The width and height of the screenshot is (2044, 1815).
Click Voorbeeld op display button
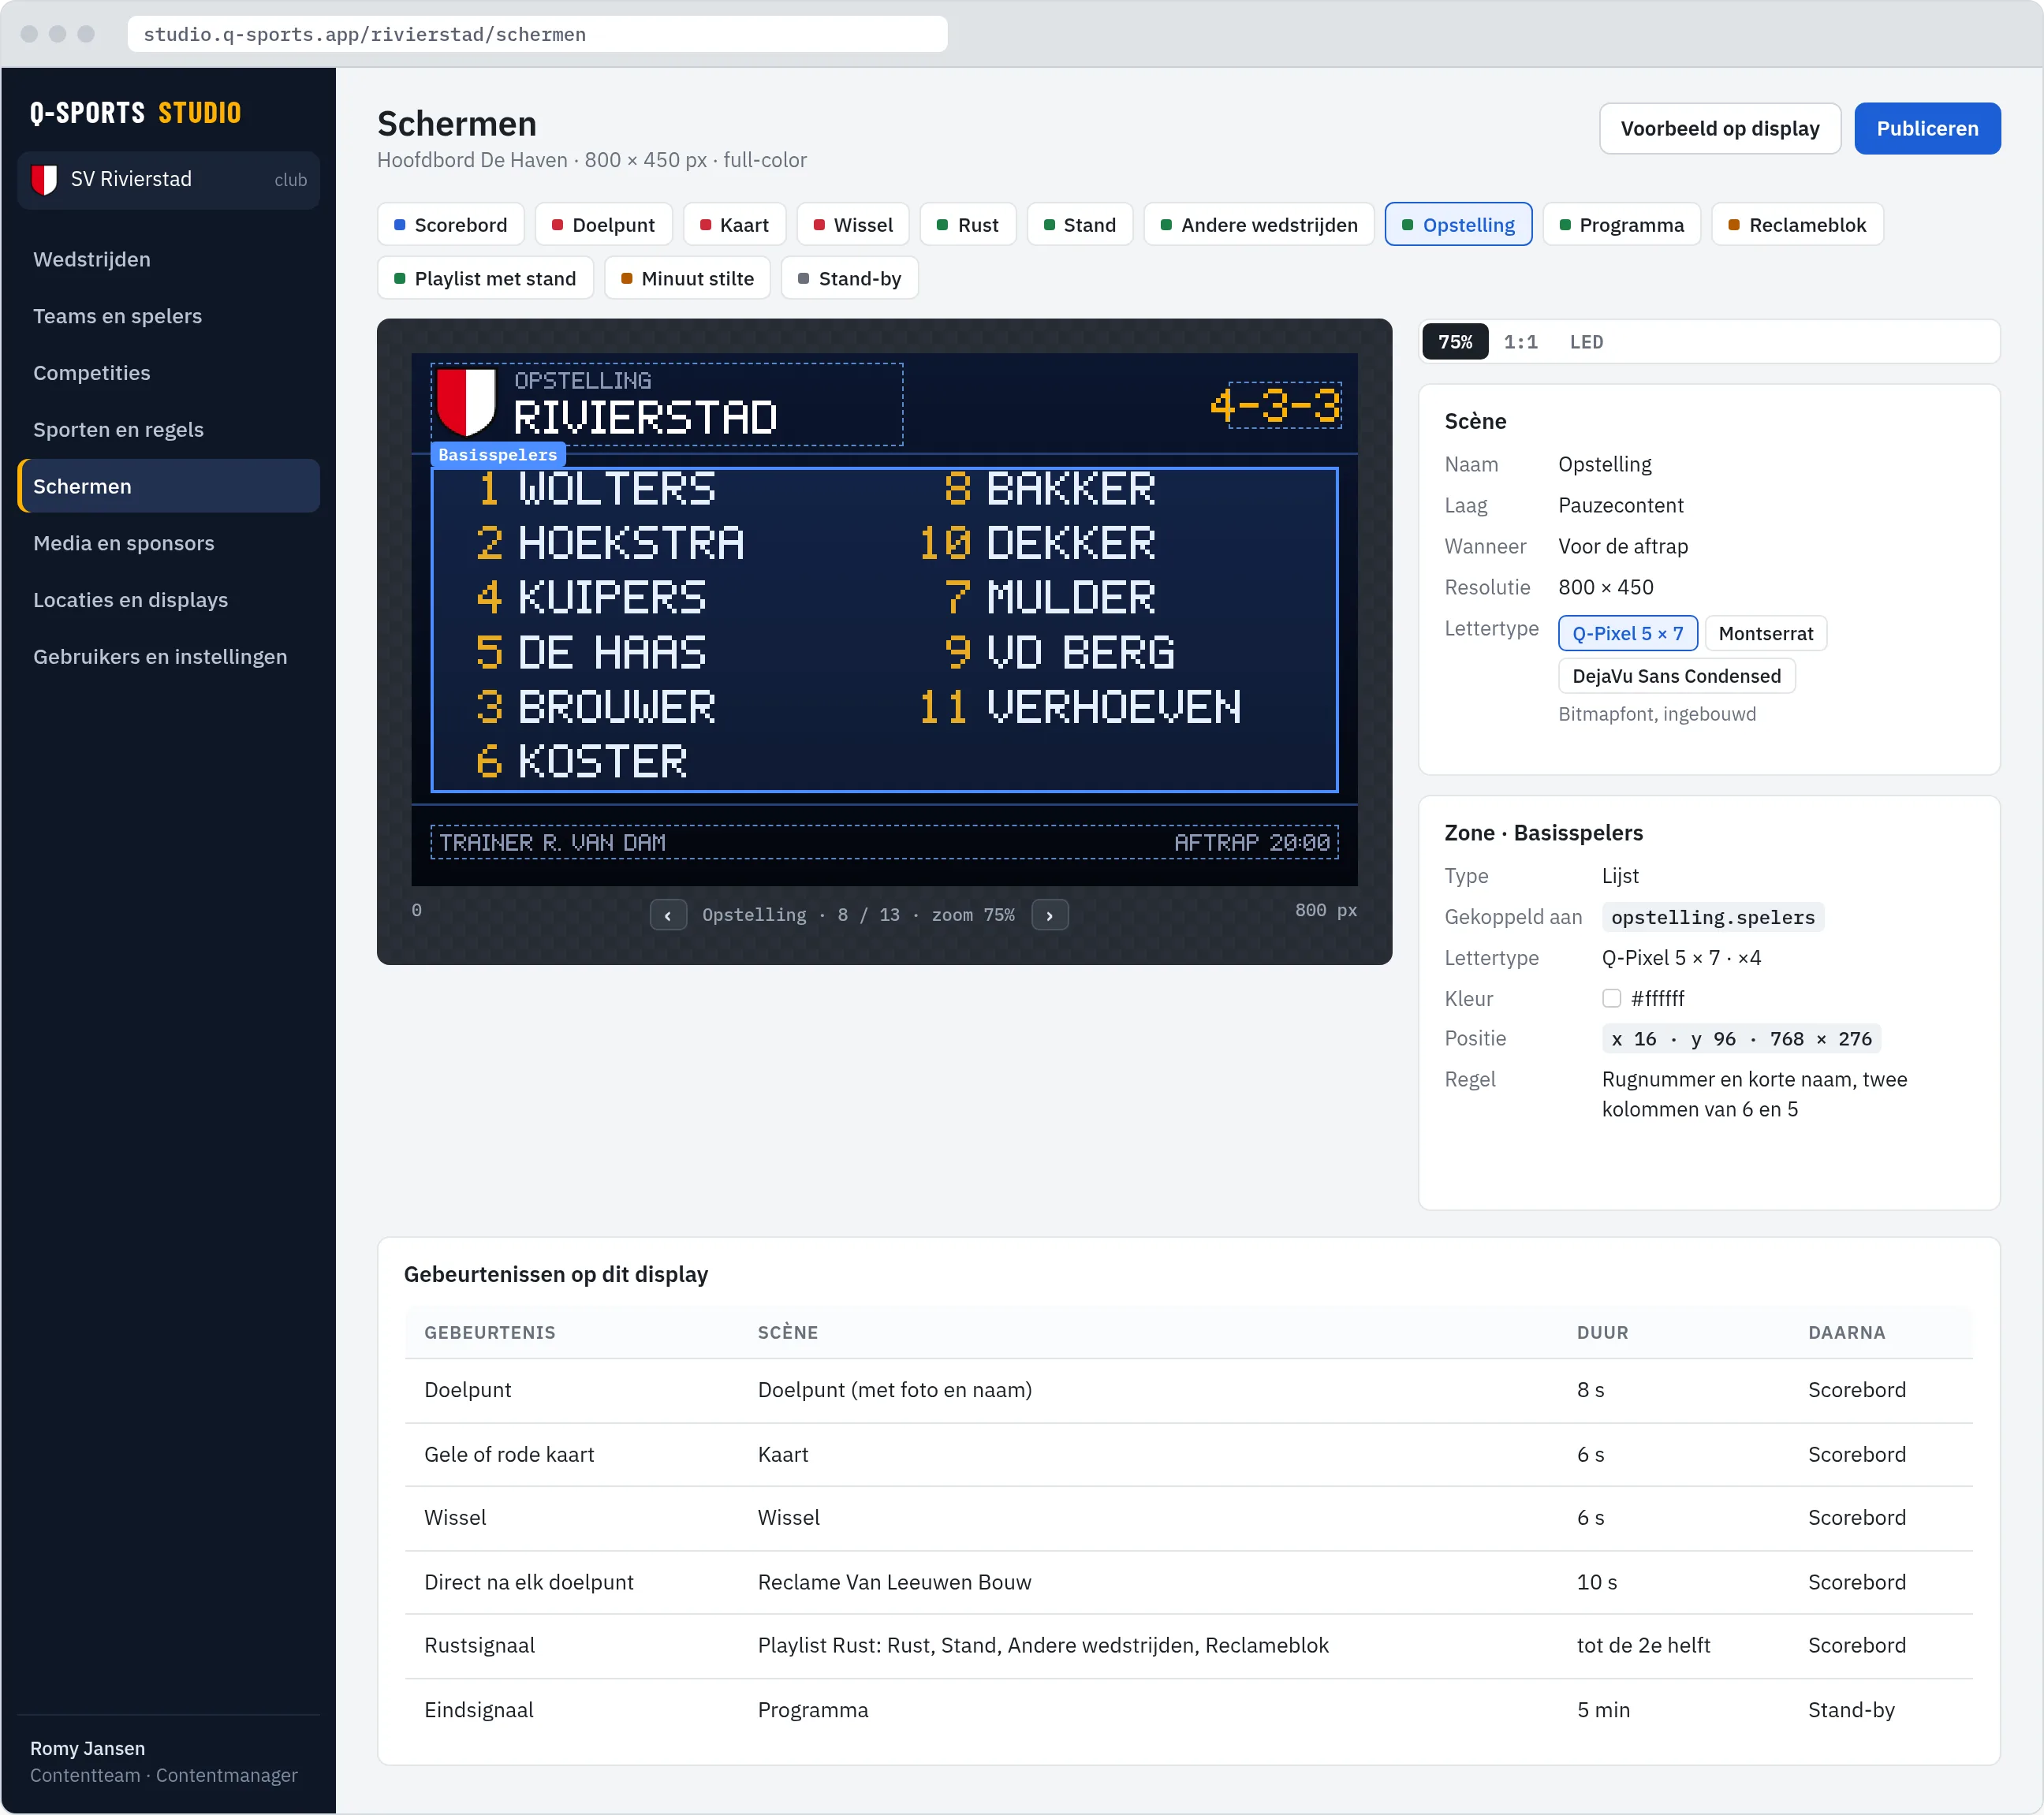pyautogui.click(x=1719, y=129)
